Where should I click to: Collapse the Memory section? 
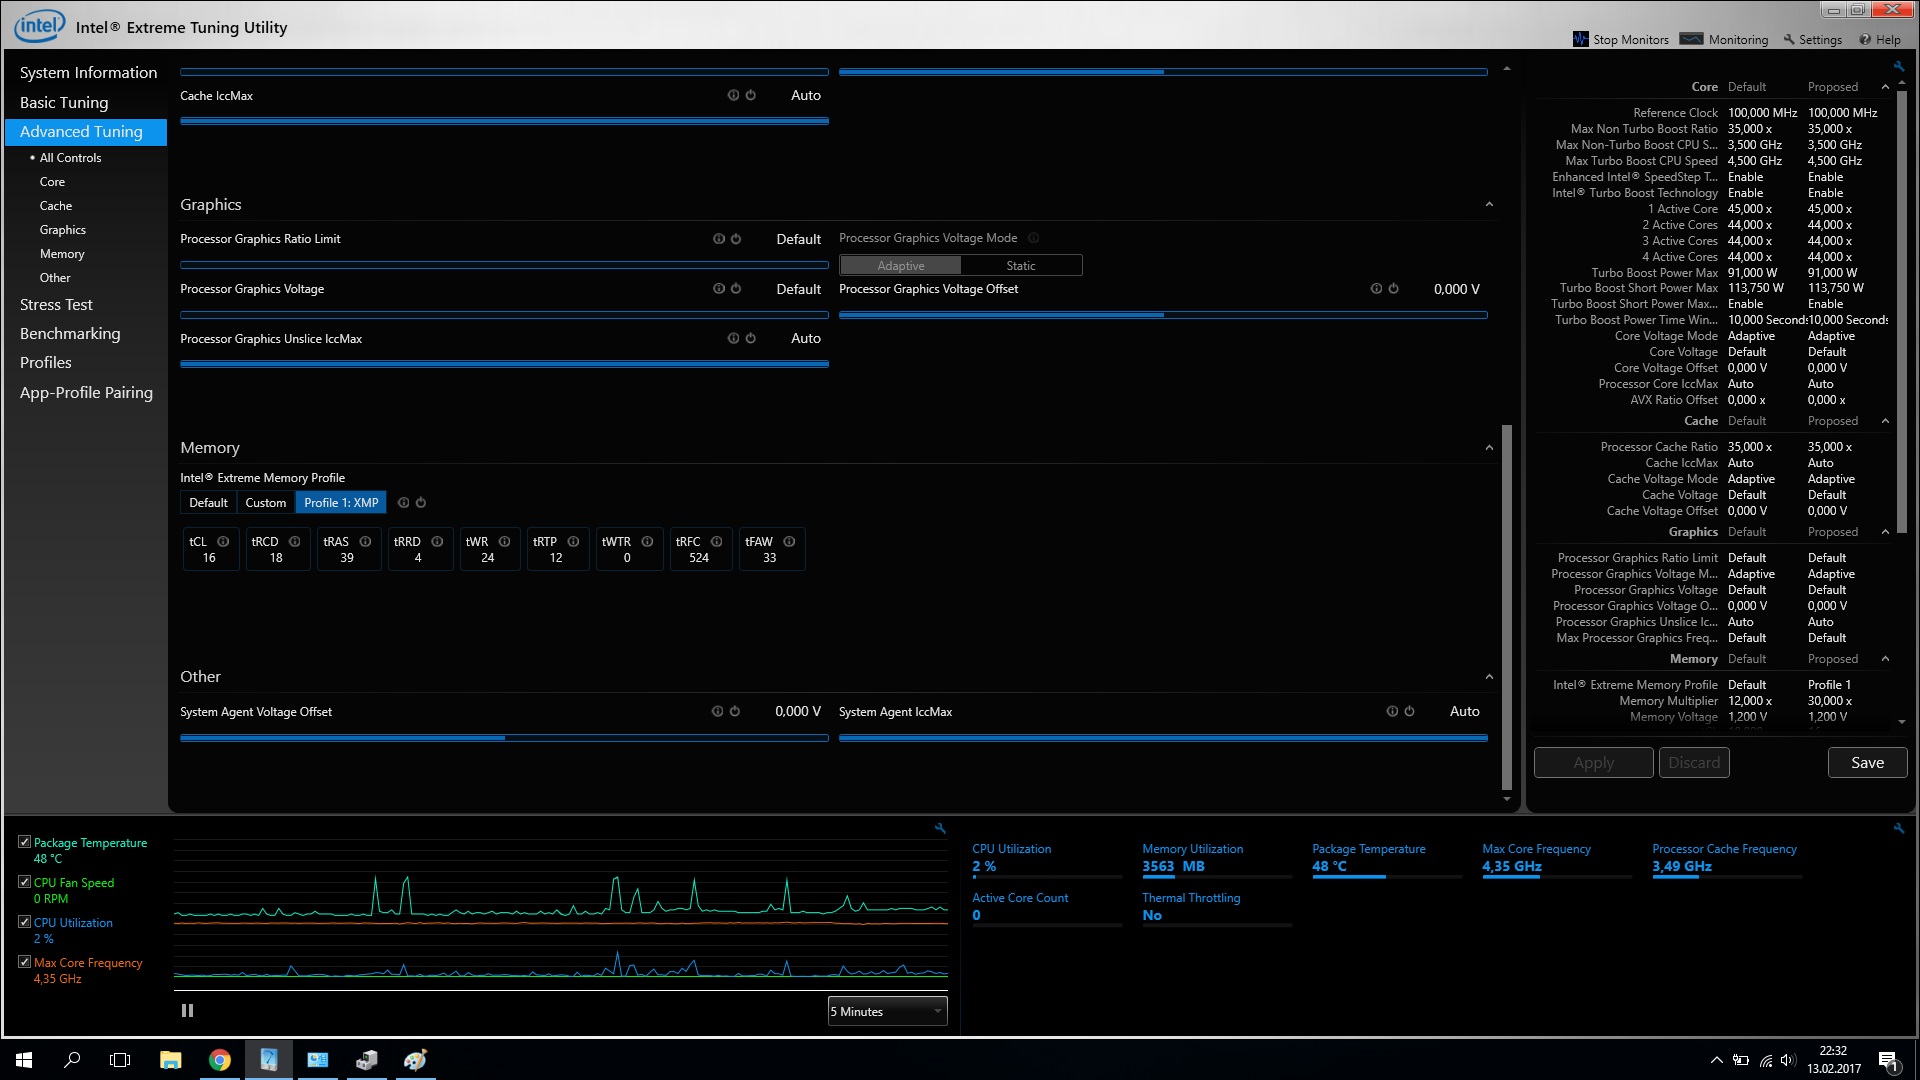(x=1489, y=448)
